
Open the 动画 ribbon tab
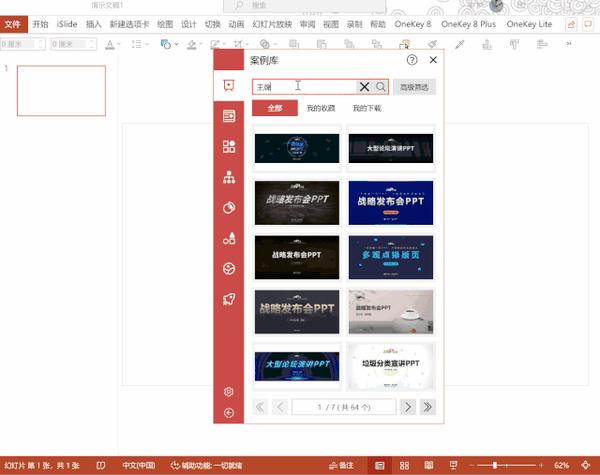click(236, 24)
